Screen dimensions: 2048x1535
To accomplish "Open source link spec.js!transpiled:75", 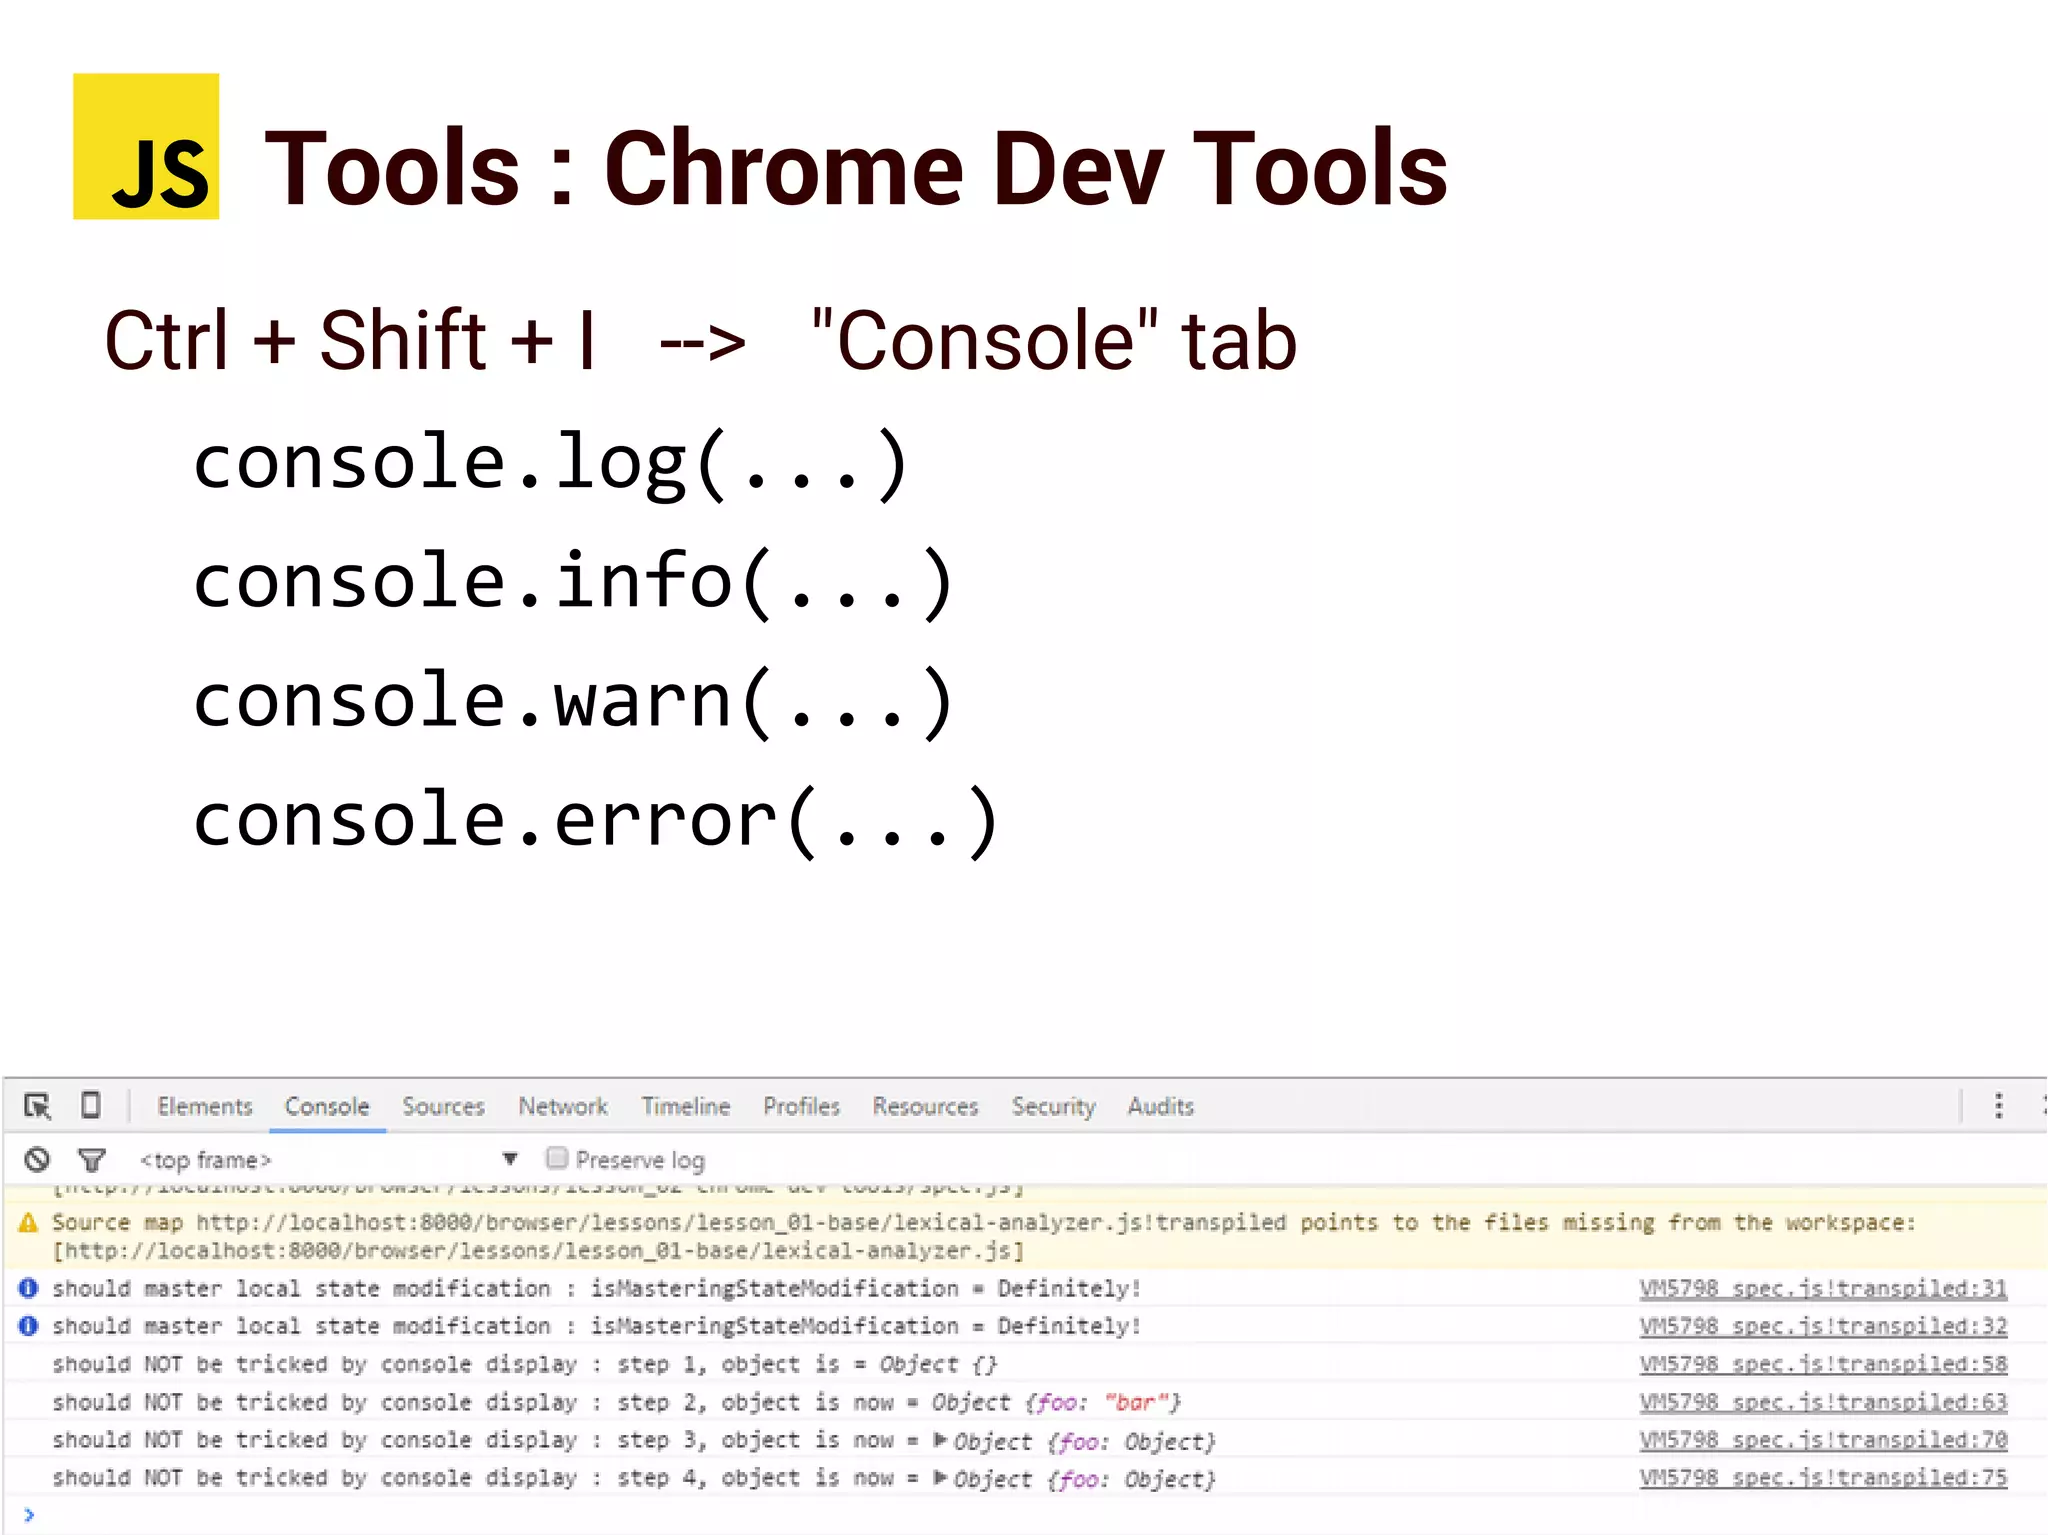I will (1823, 1478).
